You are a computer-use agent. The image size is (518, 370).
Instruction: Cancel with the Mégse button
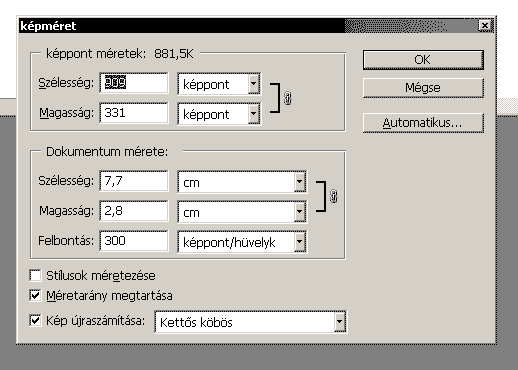423,88
